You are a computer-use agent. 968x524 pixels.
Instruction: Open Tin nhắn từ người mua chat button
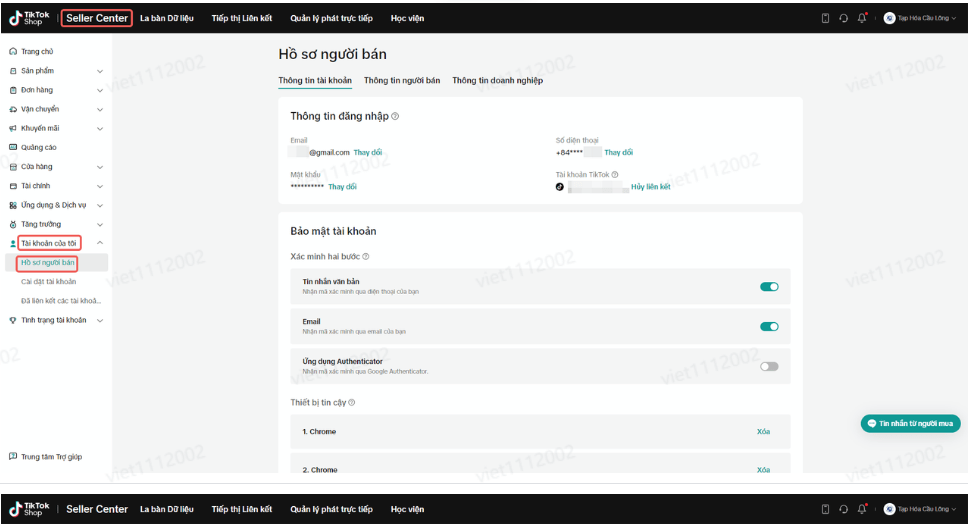click(x=910, y=424)
